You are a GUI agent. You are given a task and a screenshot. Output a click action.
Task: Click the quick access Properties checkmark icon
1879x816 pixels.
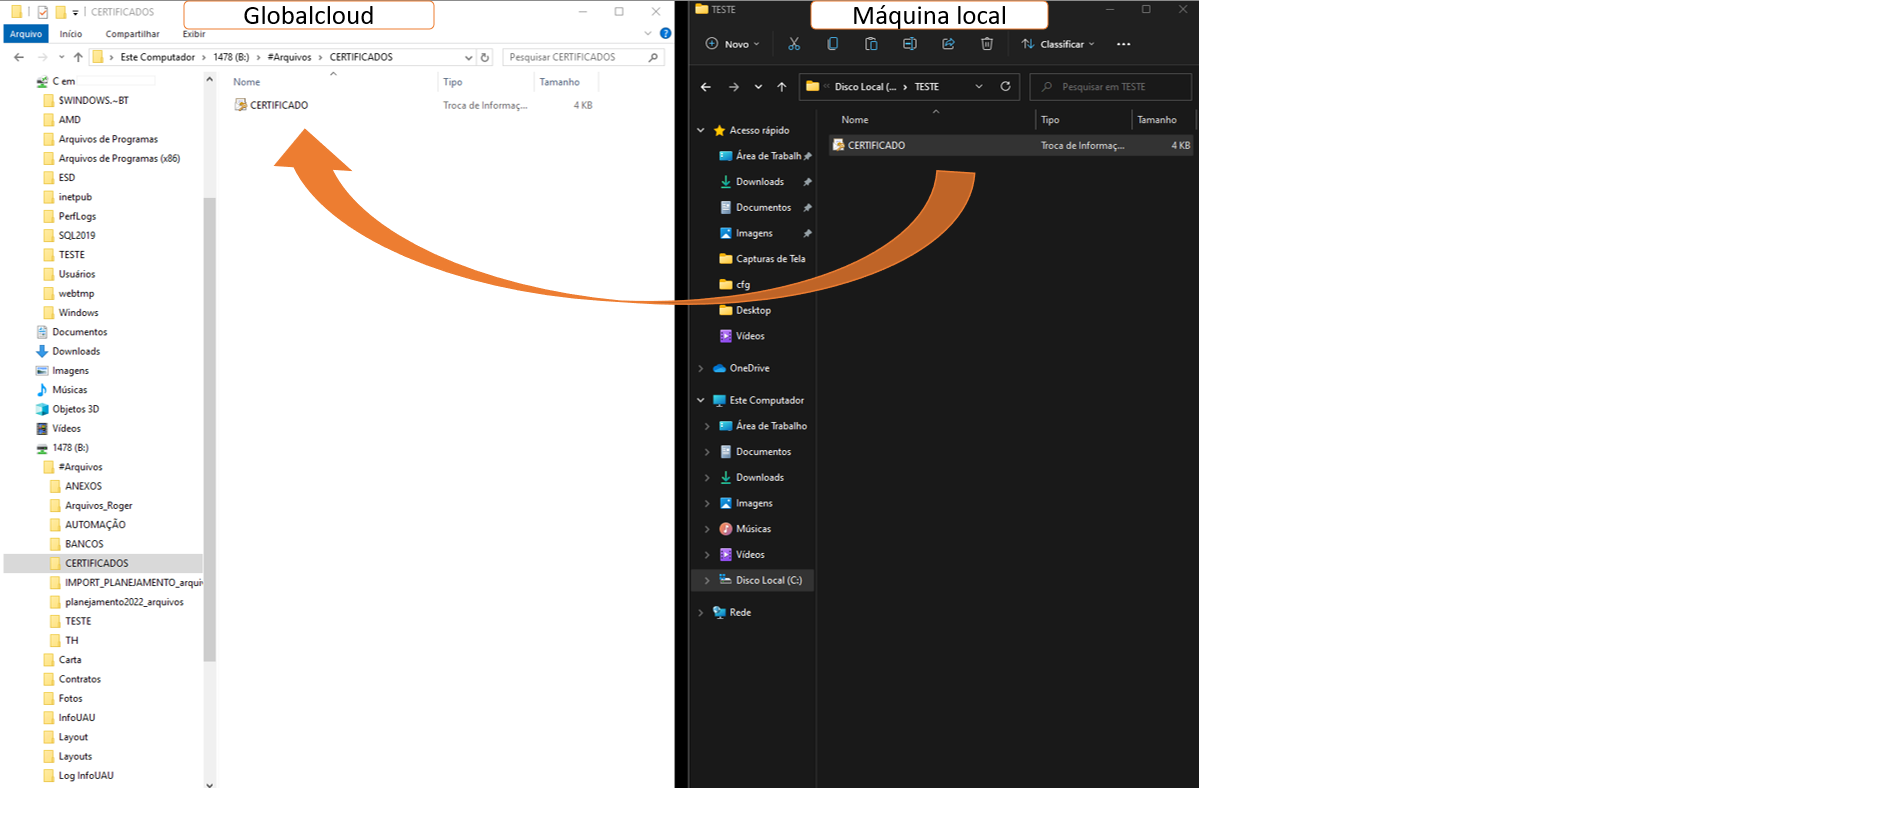coord(43,12)
